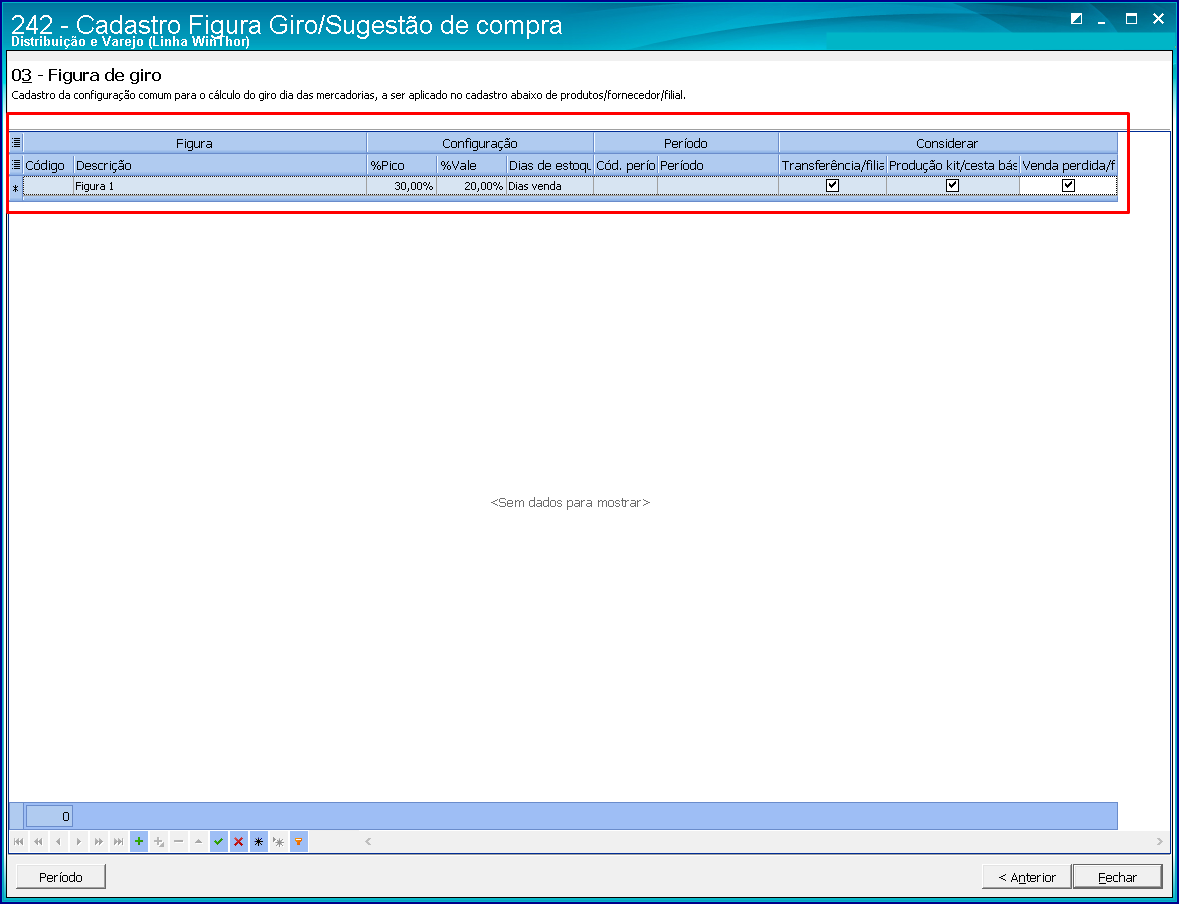1179x904 pixels.
Task: Click the window restore-down icon in the title bar
Action: pyautogui.click(x=1077, y=19)
